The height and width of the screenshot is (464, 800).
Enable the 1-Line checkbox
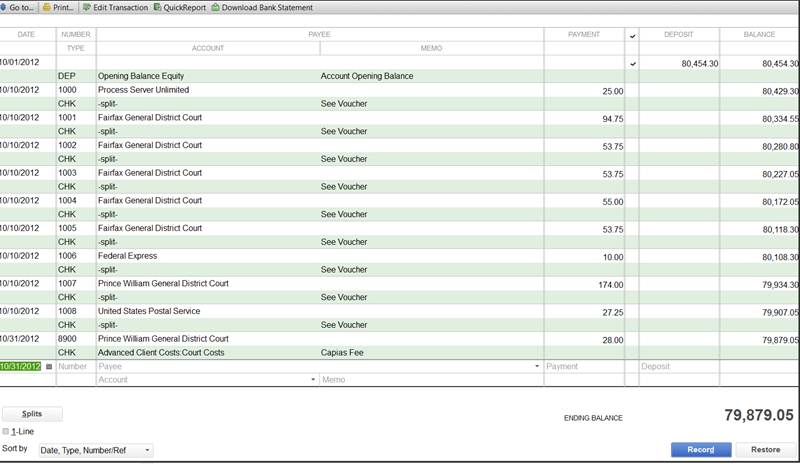click(6, 432)
